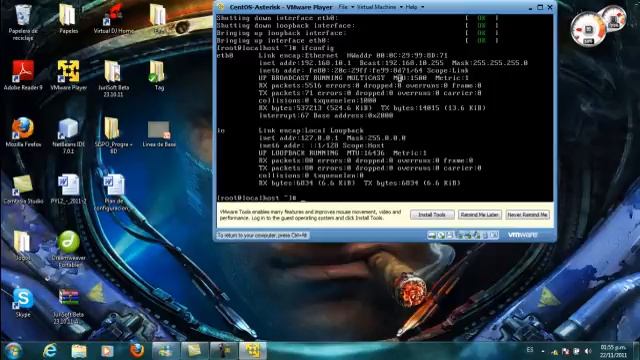Click the inet addr:192.168.10.1 text
This screenshot has width=640, height=360.
click(x=304, y=63)
